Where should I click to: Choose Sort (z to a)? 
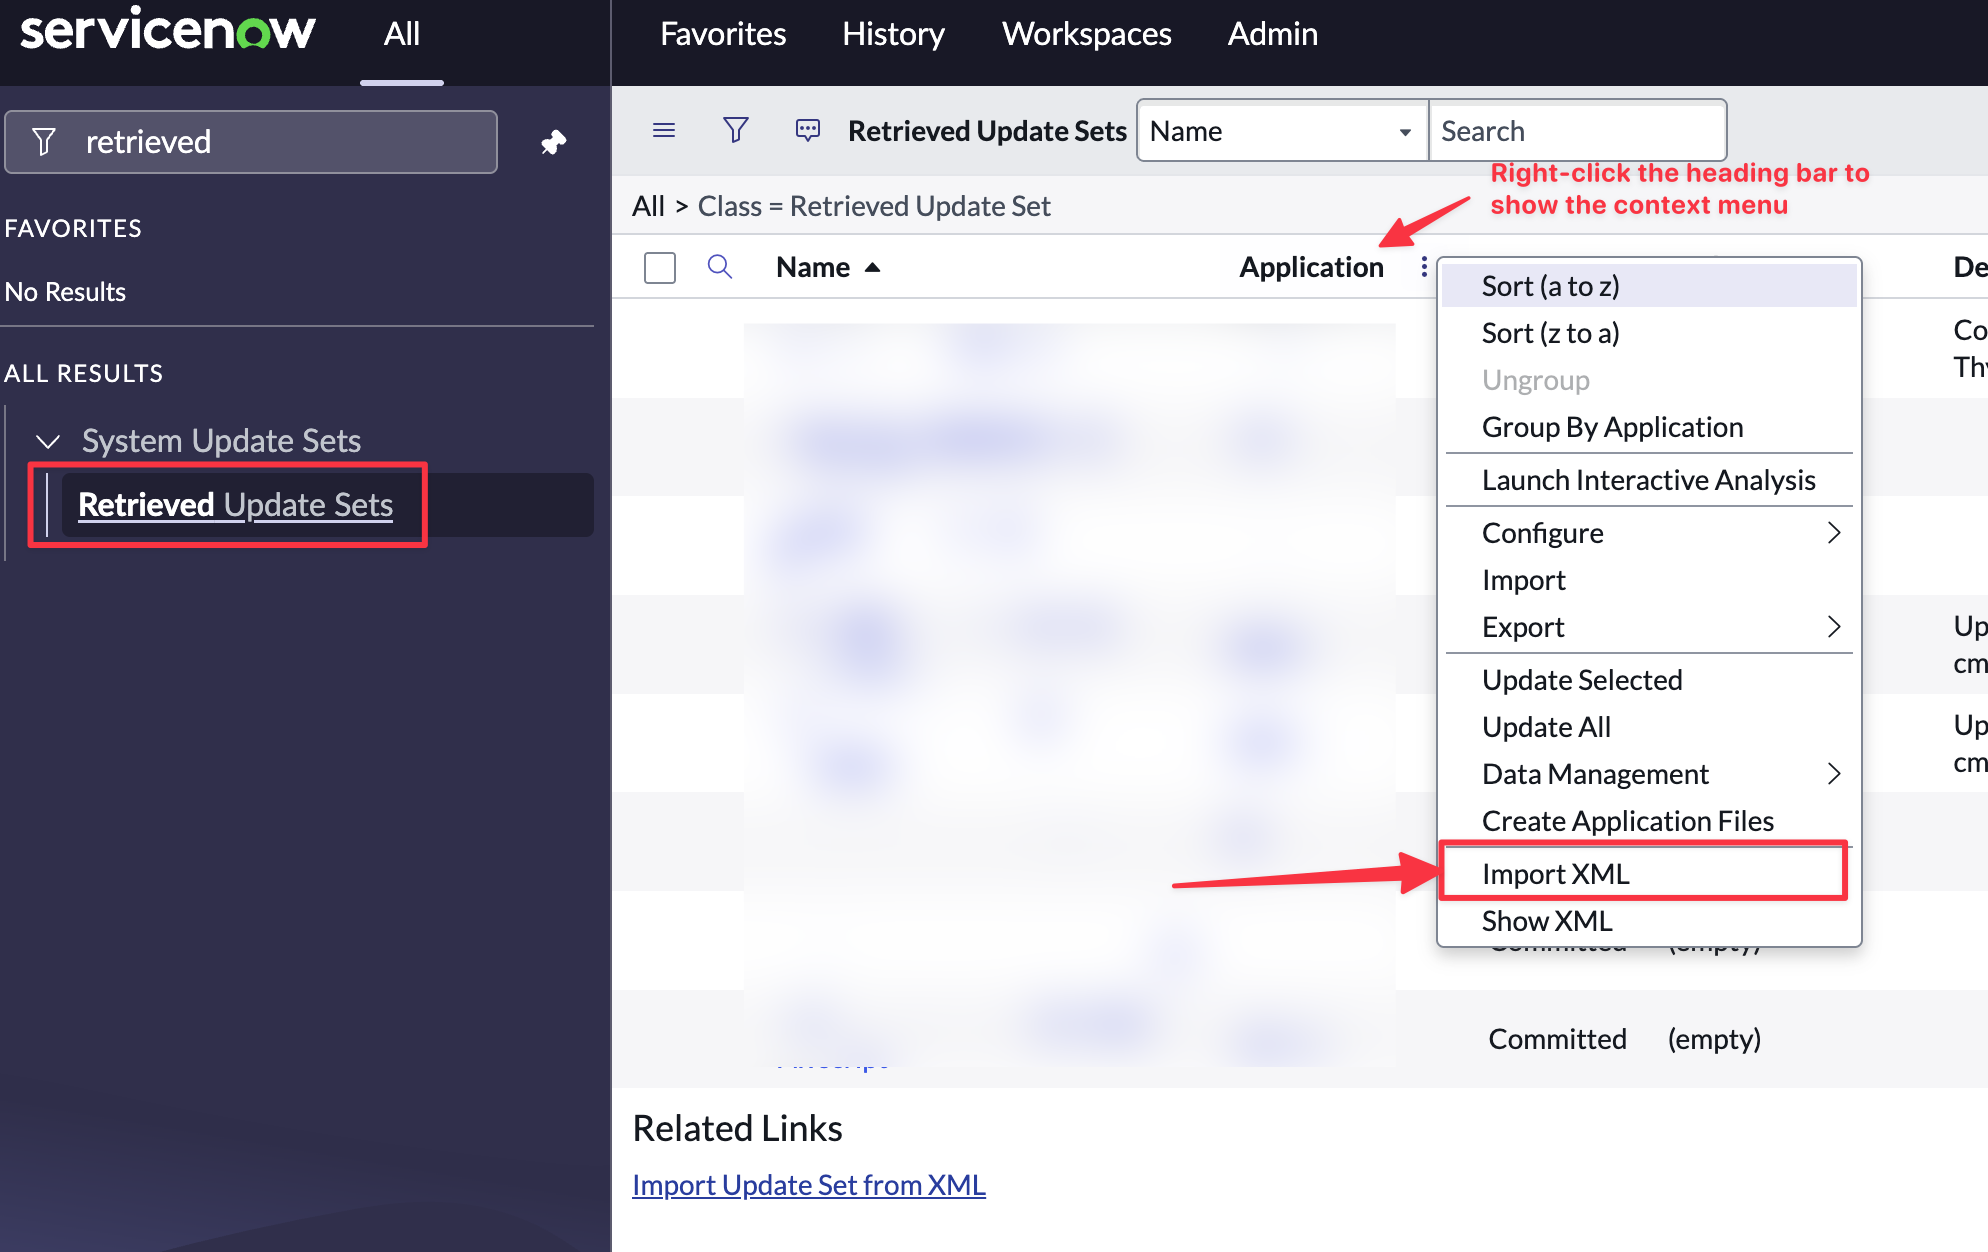[x=1650, y=333]
